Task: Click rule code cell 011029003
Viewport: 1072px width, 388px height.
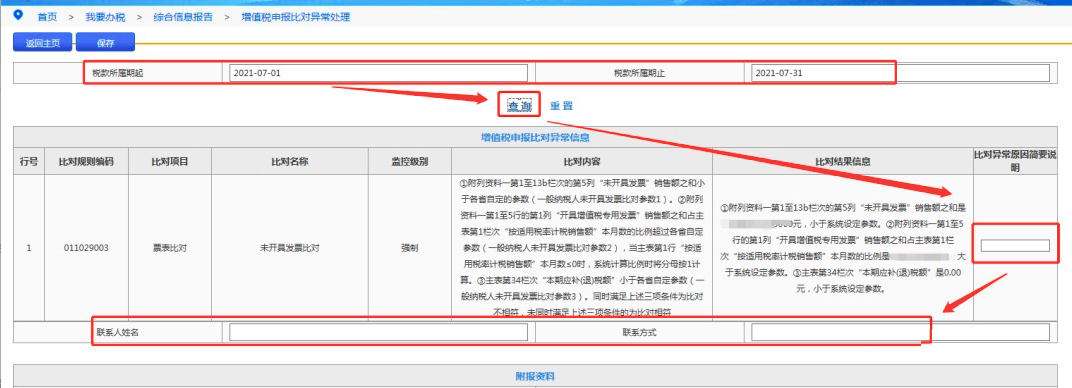Action: (x=86, y=248)
